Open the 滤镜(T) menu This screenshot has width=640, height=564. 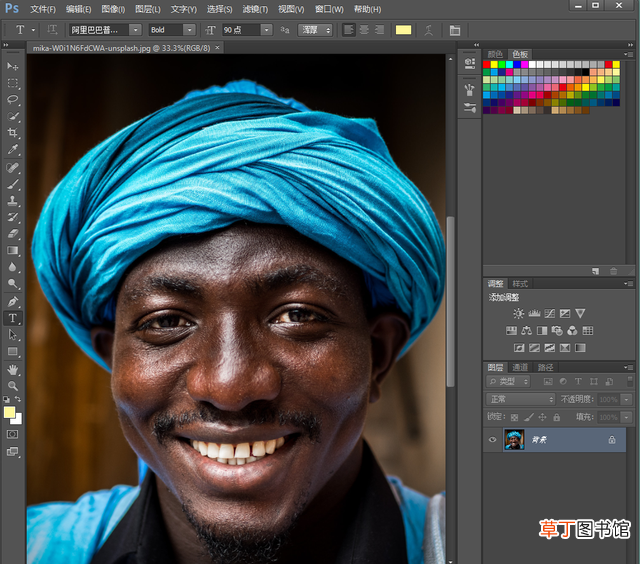point(255,9)
